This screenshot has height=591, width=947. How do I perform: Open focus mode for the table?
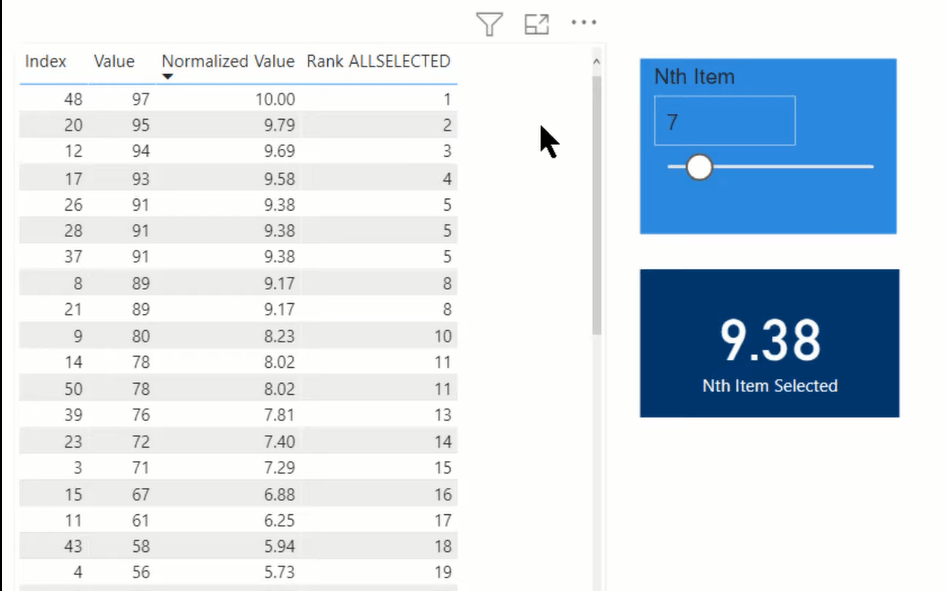click(536, 24)
